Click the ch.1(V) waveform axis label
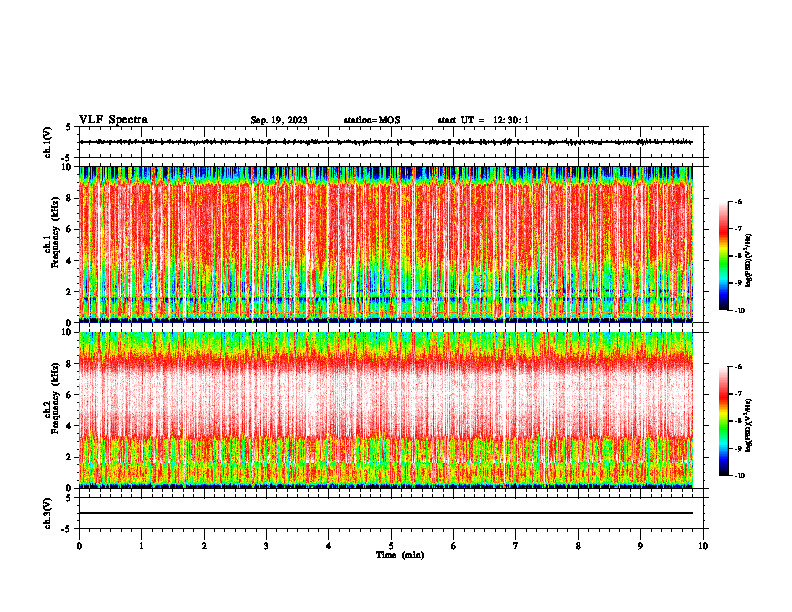 [47, 142]
